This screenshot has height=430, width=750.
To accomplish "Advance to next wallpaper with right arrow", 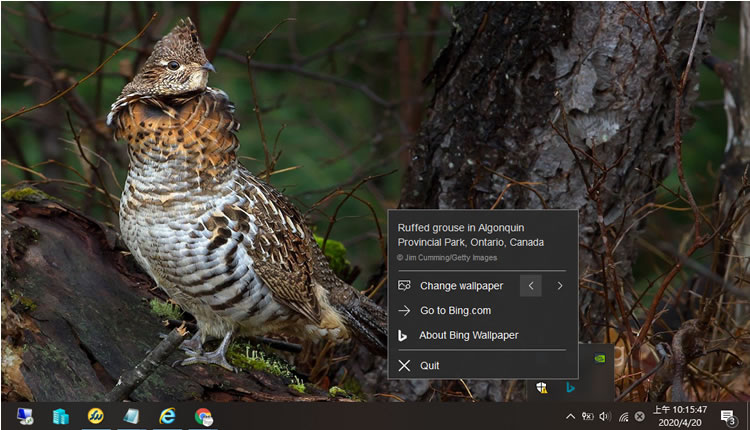I will point(560,286).
